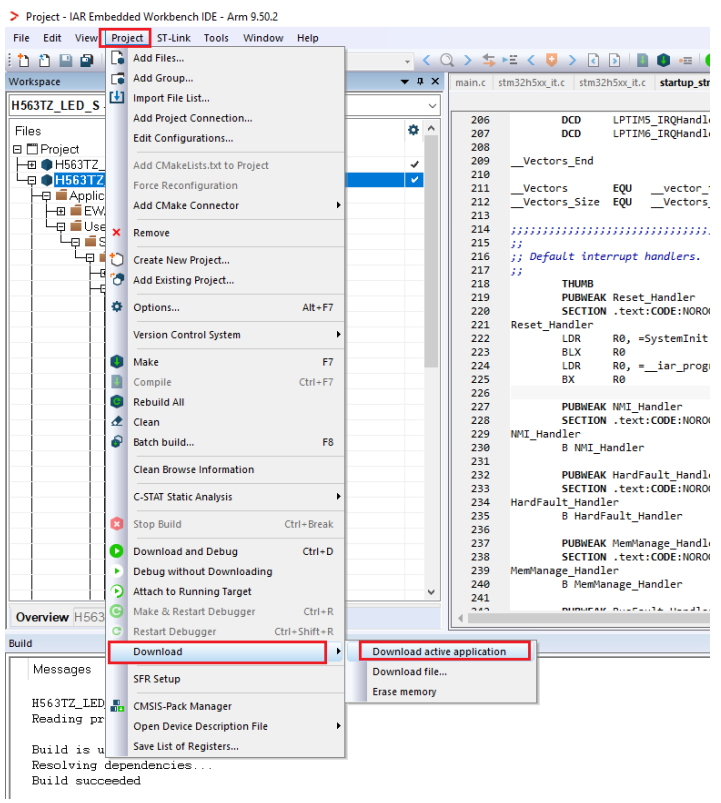
Task: Click the Add Group menu icon
Action: coord(117,78)
